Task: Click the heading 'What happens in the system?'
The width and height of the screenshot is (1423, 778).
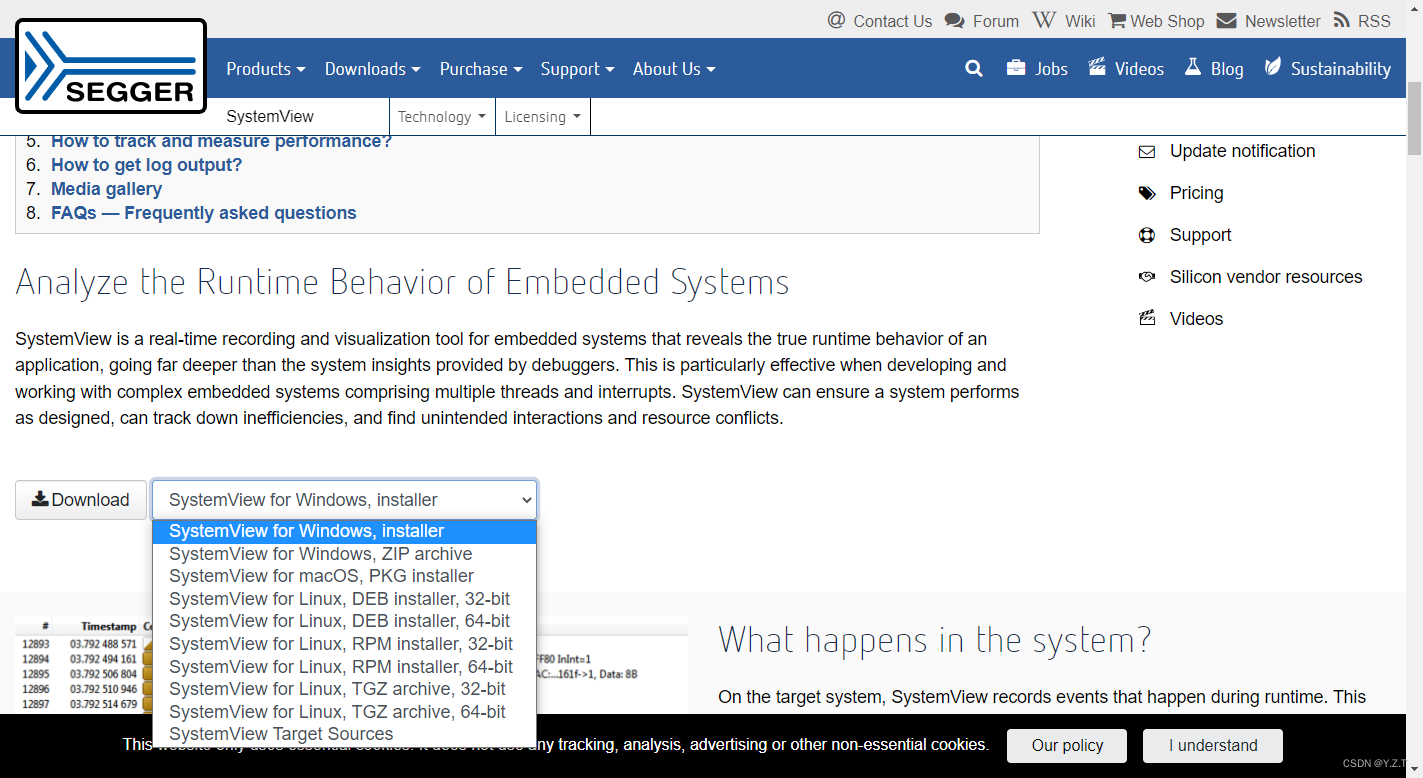Action: tap(935, 639)
